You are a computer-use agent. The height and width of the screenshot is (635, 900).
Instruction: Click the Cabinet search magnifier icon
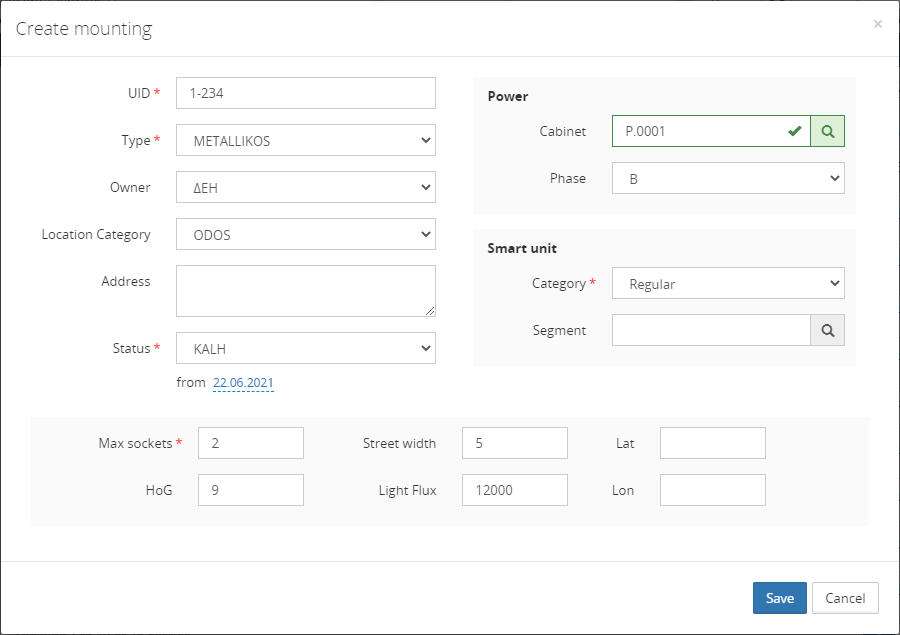(827, 131)
